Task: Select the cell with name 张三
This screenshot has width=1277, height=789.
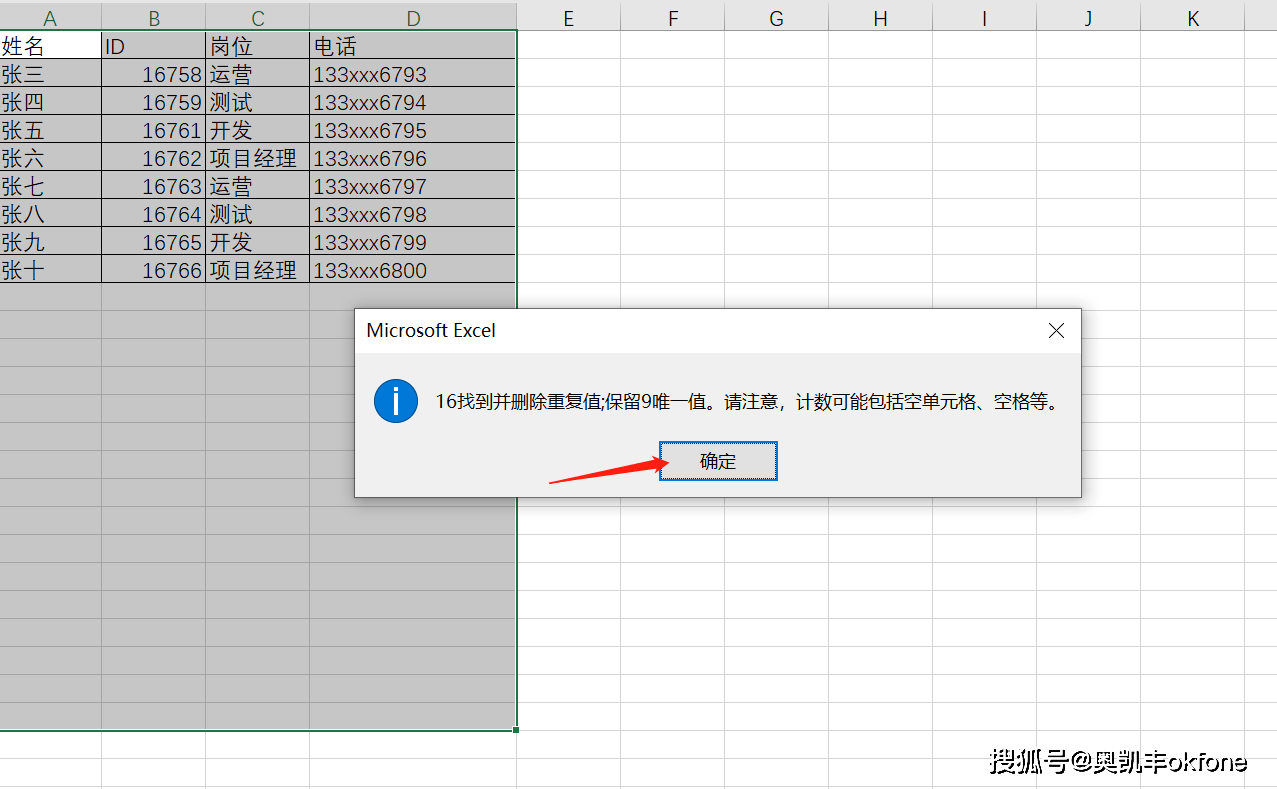Action: tap(50, 73)
